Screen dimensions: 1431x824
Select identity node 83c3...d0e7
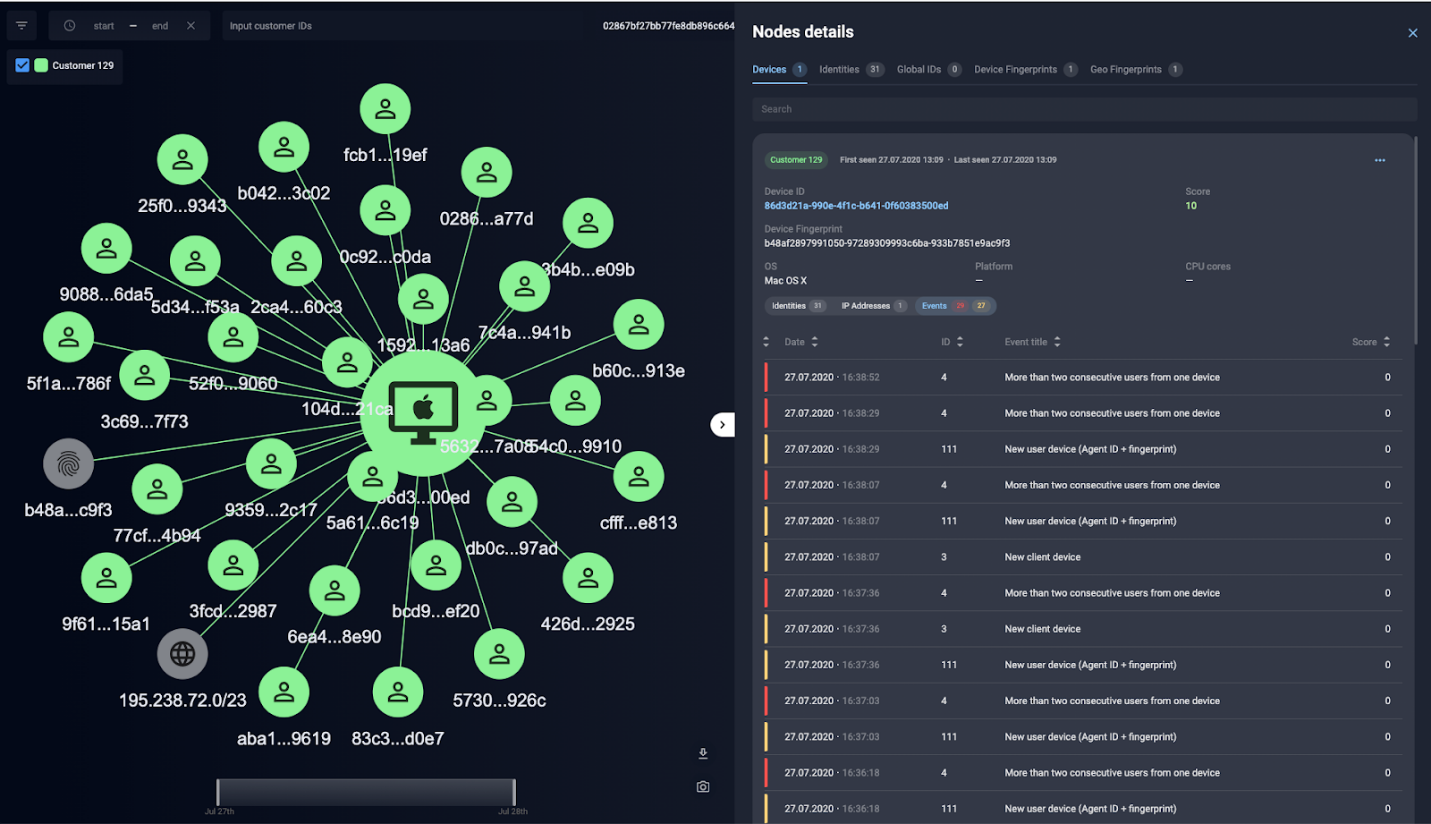(398, 693)
